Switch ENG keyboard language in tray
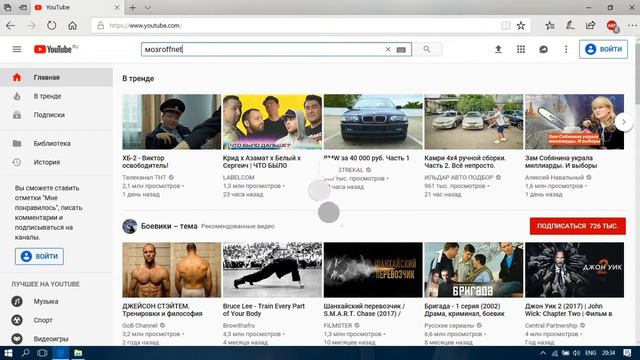Image resolution: width=640 pixels, height=360 pixels. click(x=591, y=353)
